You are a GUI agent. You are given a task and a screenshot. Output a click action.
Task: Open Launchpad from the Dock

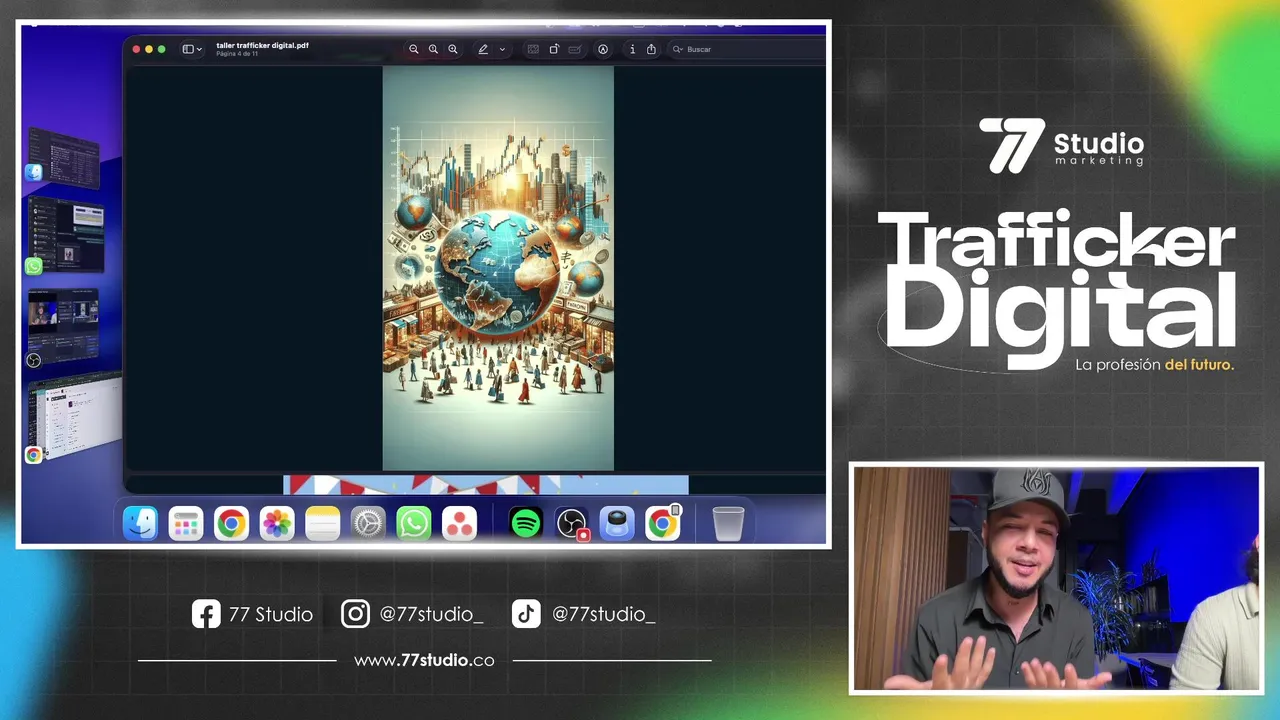coord(186,523)
